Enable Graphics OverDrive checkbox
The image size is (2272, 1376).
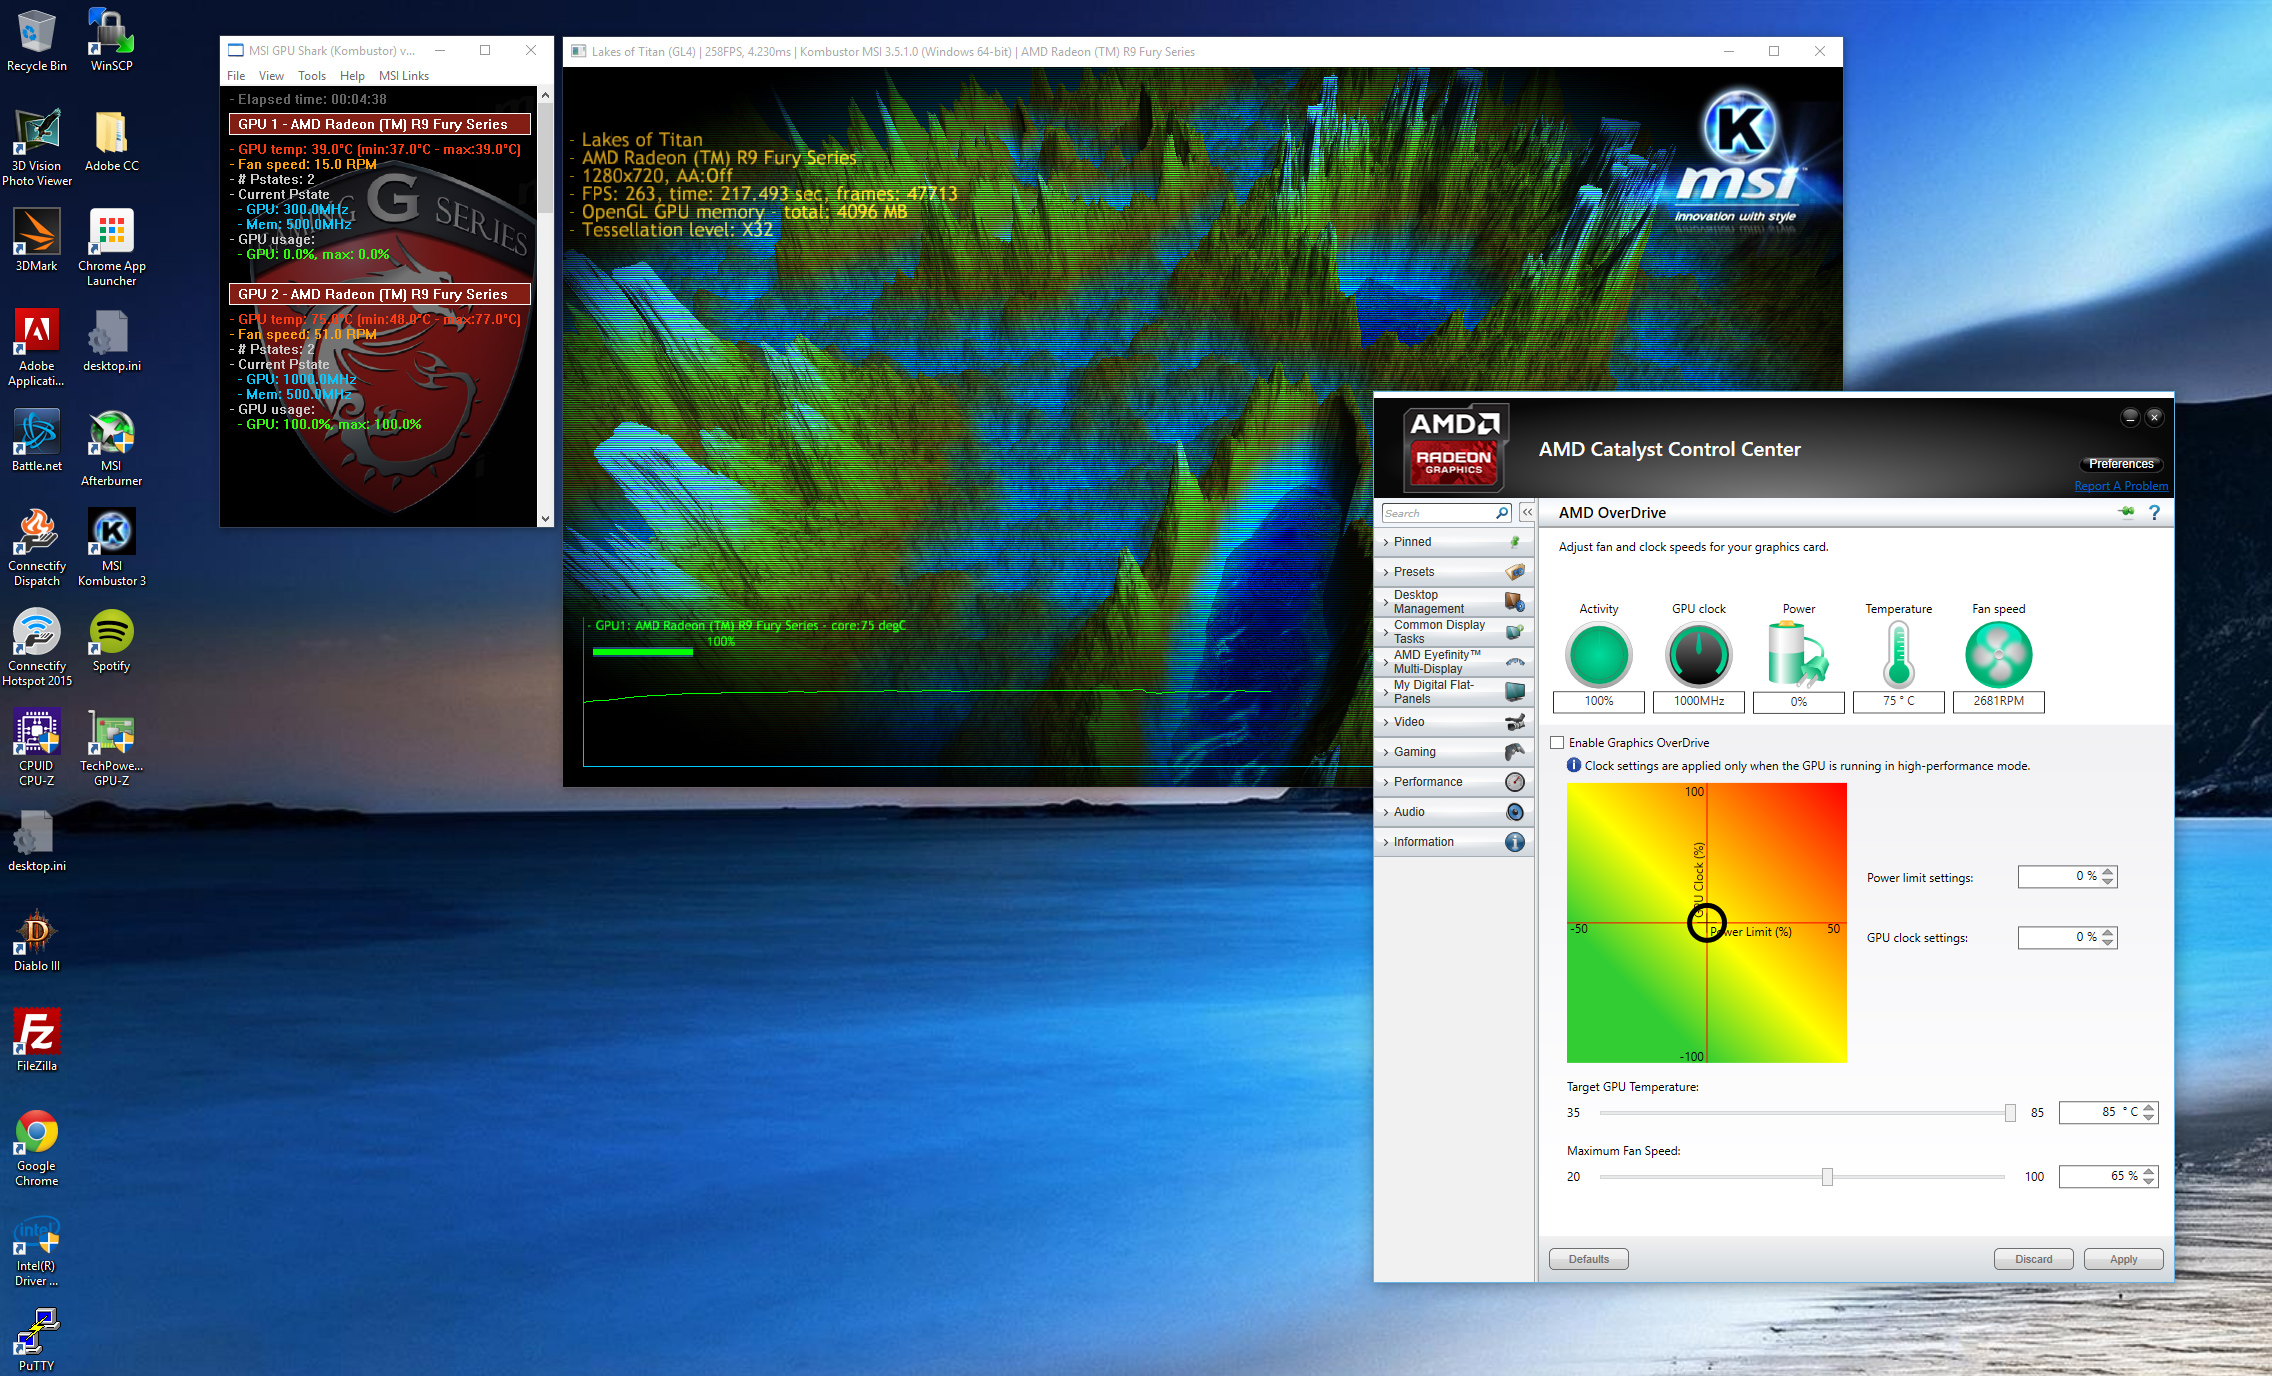tap(1557, 743)
